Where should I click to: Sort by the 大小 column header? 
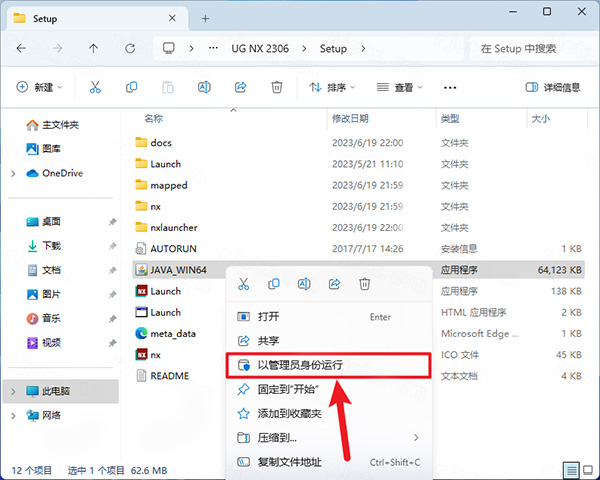pyautogui.click(x=541, y=119)
